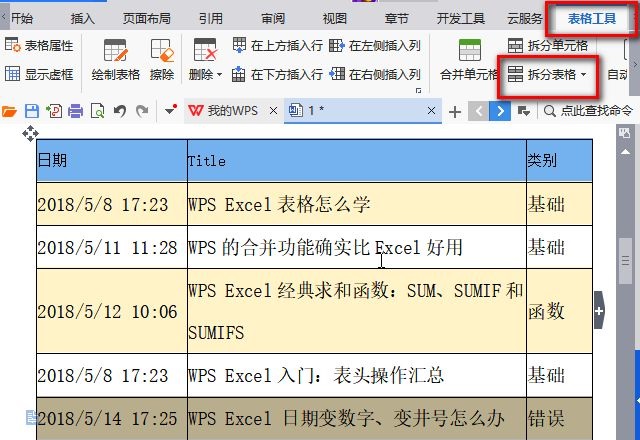Click 合并单元格 merge cells
Viewport: 640px width, 440px height.
[469, 60]
